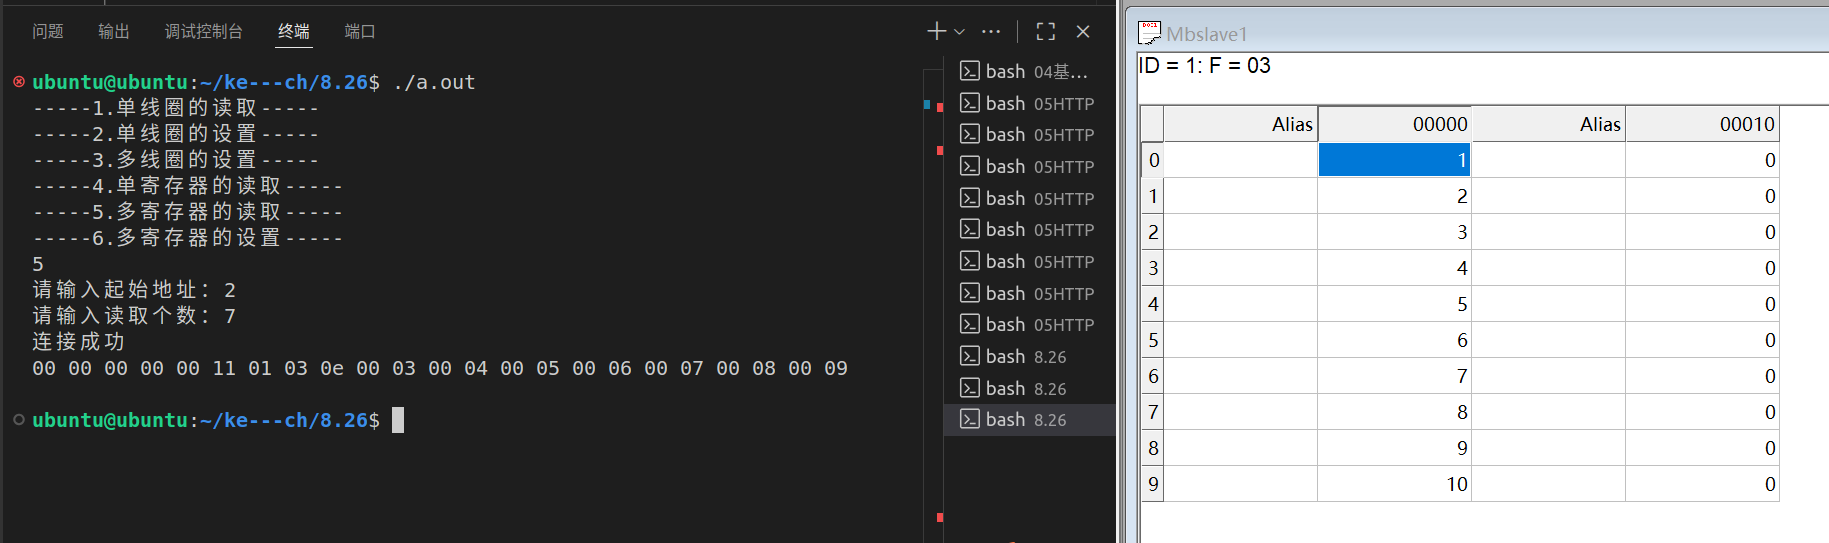The height and width of the screenshot is (543, 1829).
Task: Select register cell with value 5
Action: click(1394, 304)
